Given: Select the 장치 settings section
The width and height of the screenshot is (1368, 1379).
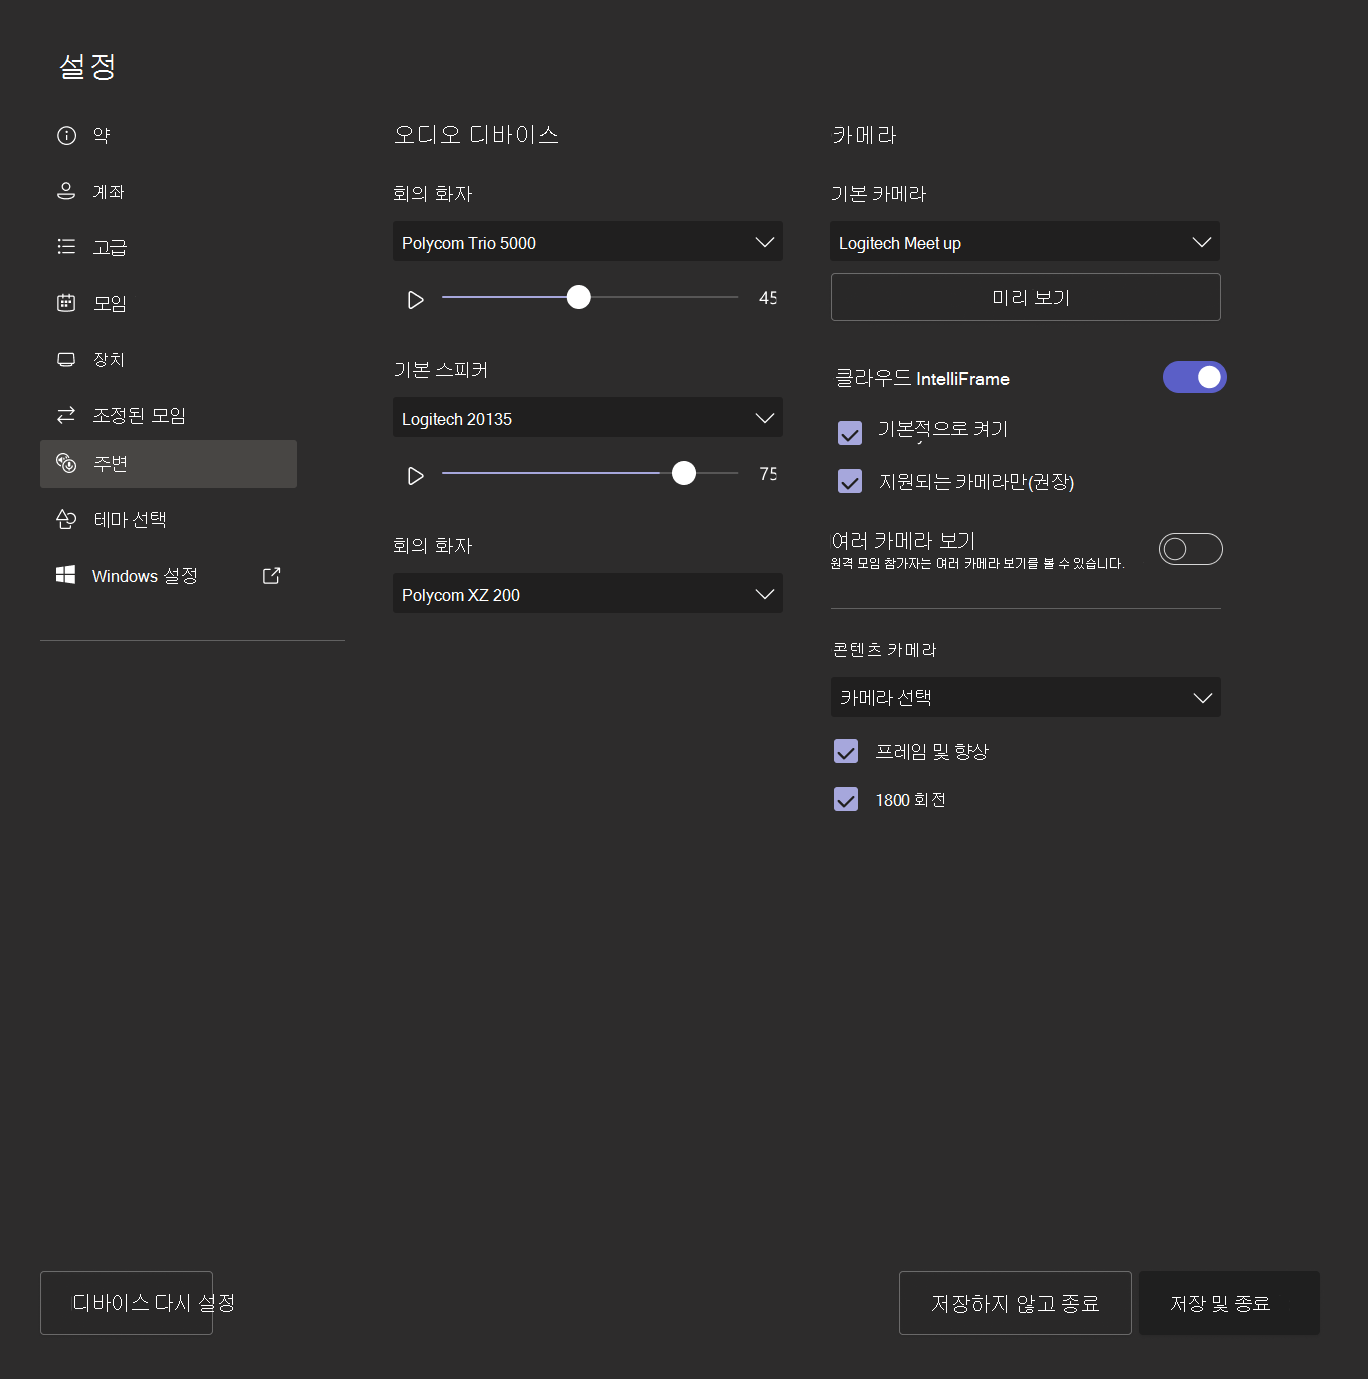Looking at the screenshot, I should 168,359.
